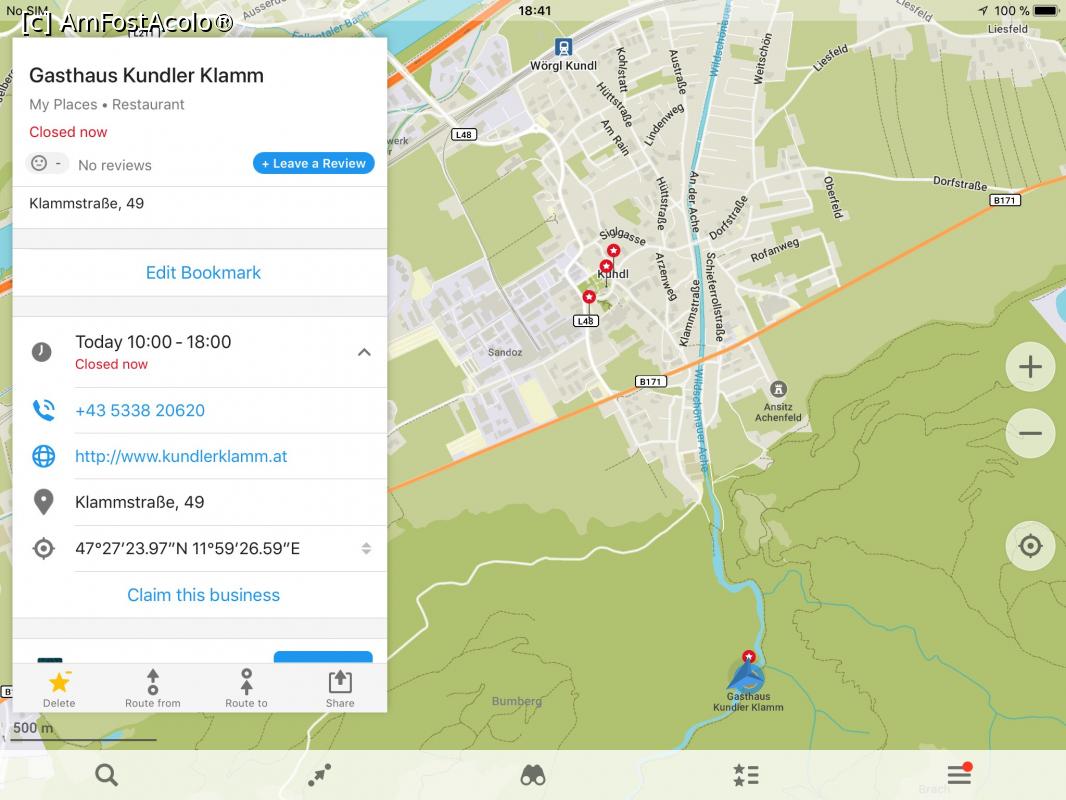Open Edit Bookmark link
Viewport: 1066px width, 800px height.
pos(203,273)
